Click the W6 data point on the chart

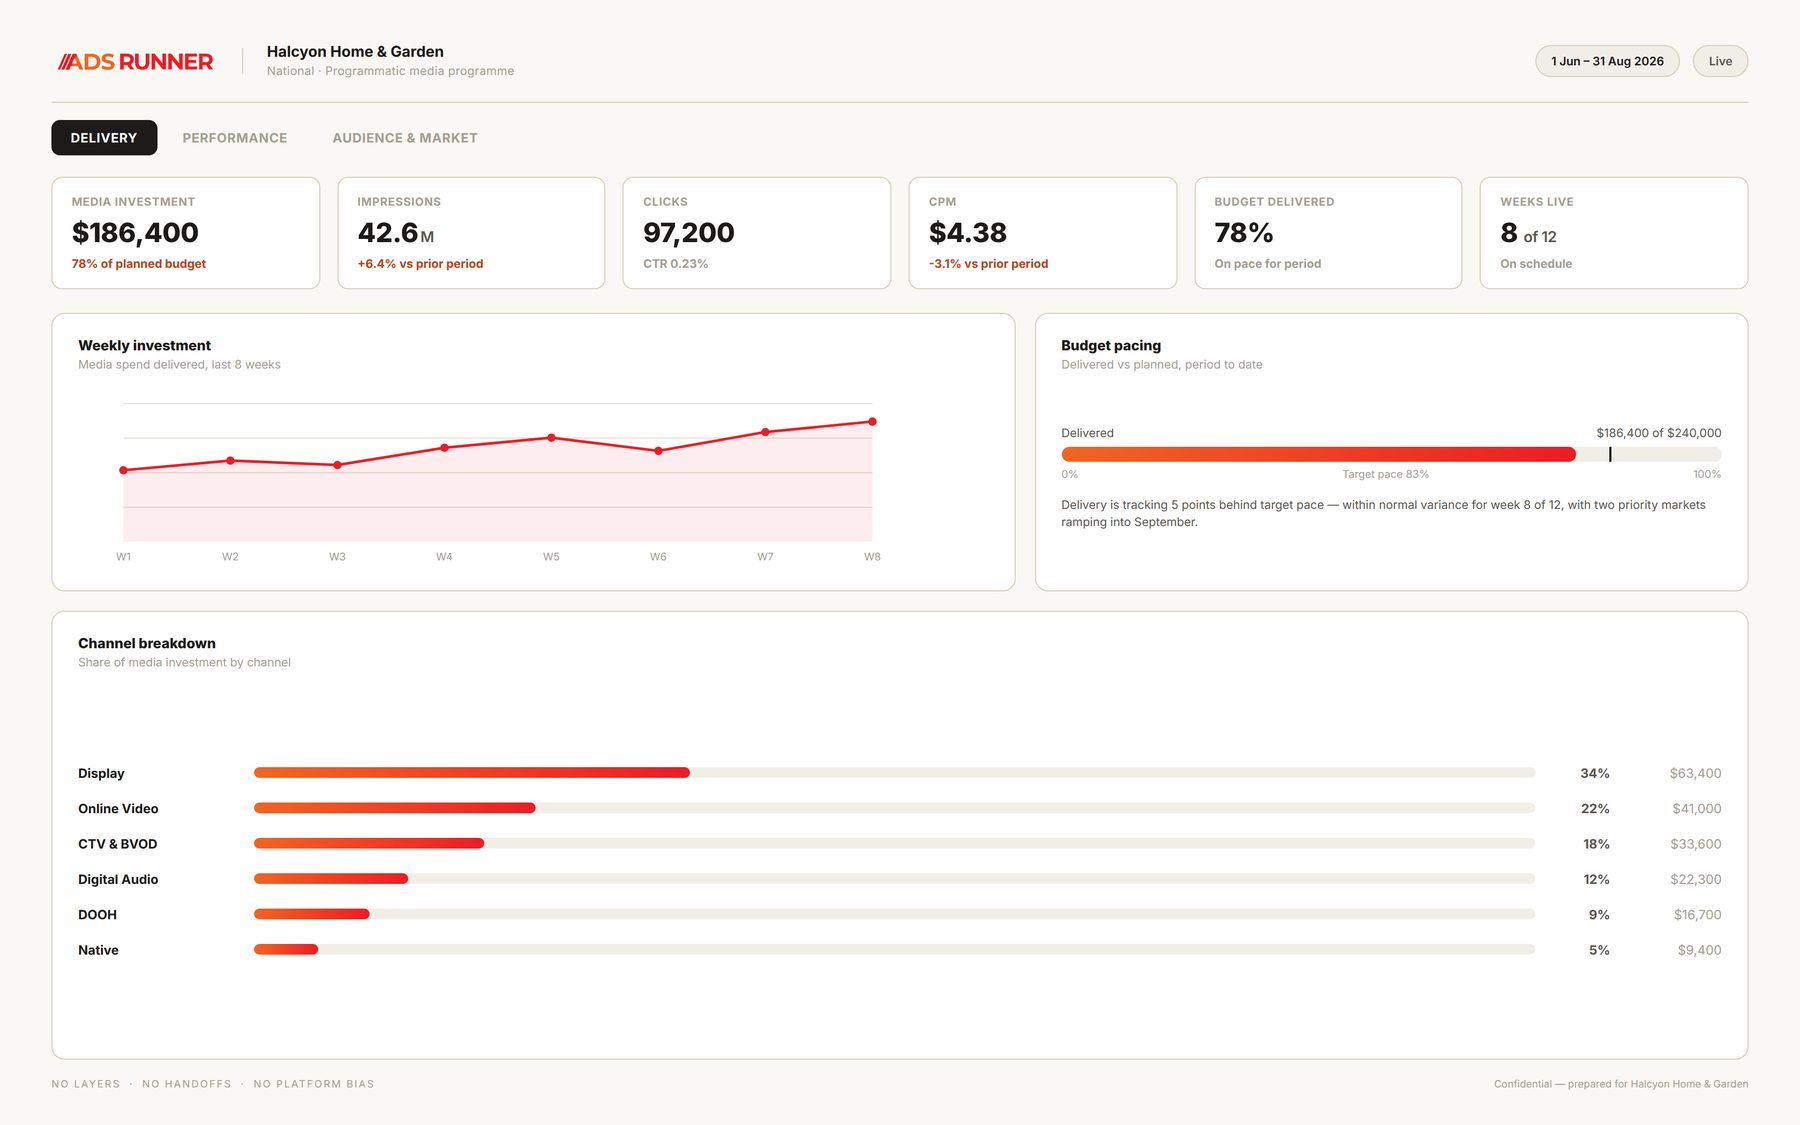(x=658, y=451)
